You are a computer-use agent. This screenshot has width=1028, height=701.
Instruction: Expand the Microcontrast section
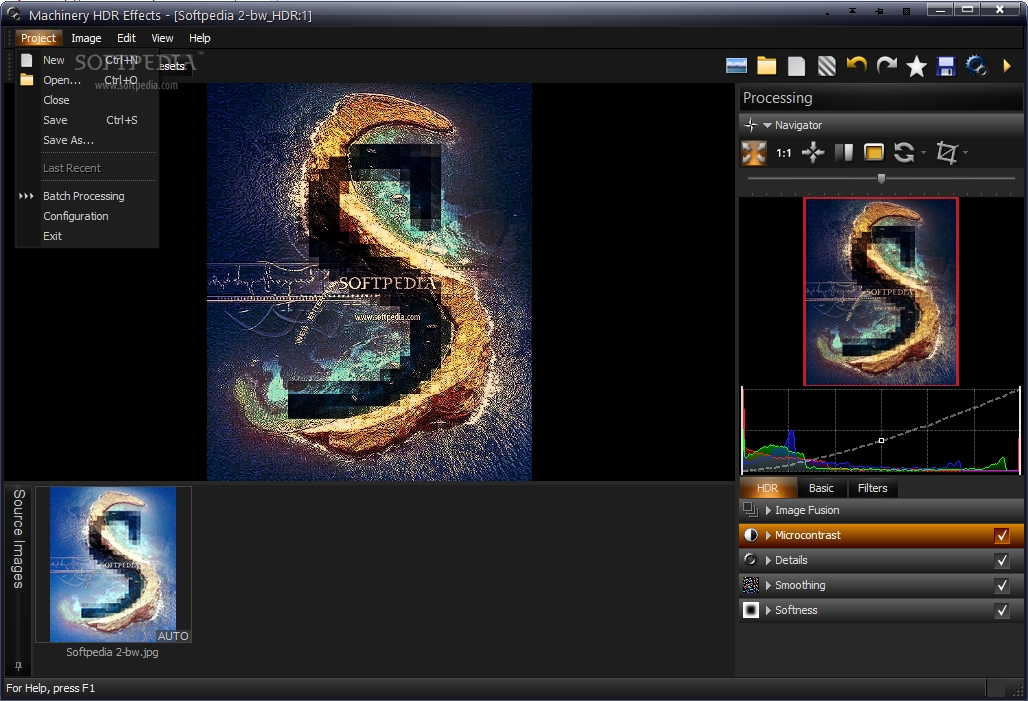[x=768, y=535]
